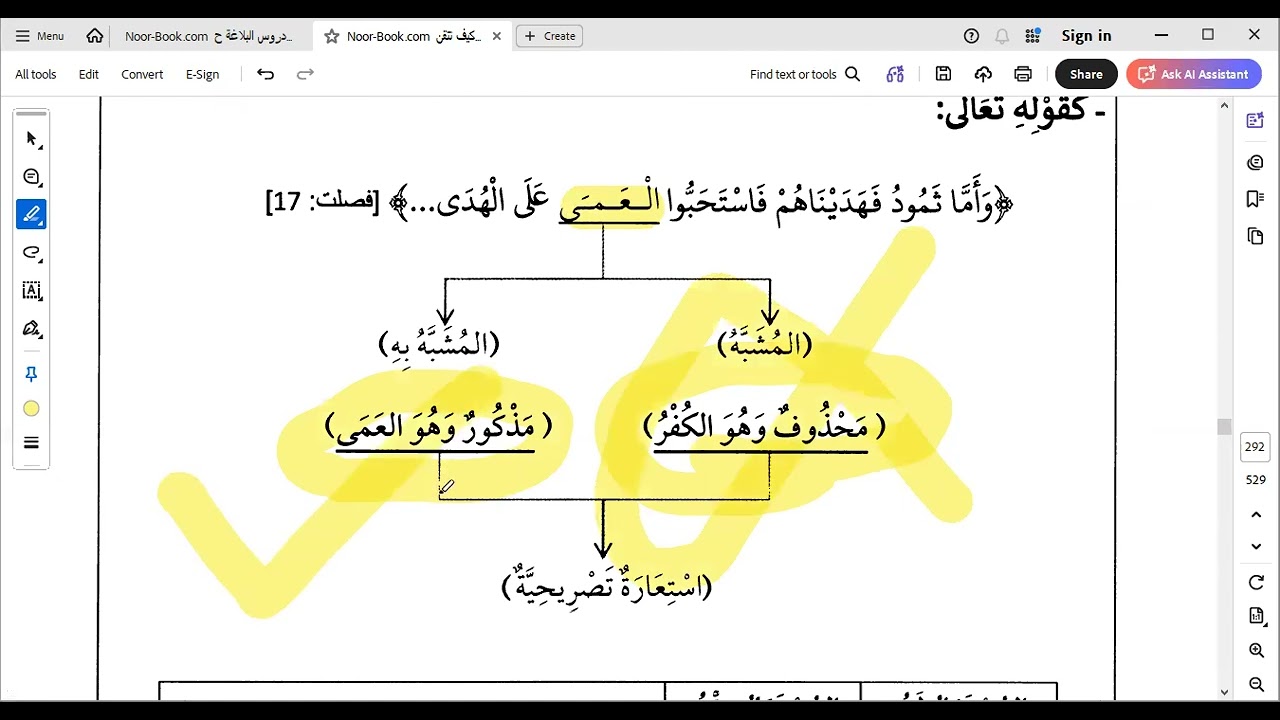Print the document
Screen dimensions: 1280x720
(x=1023, y=74)
